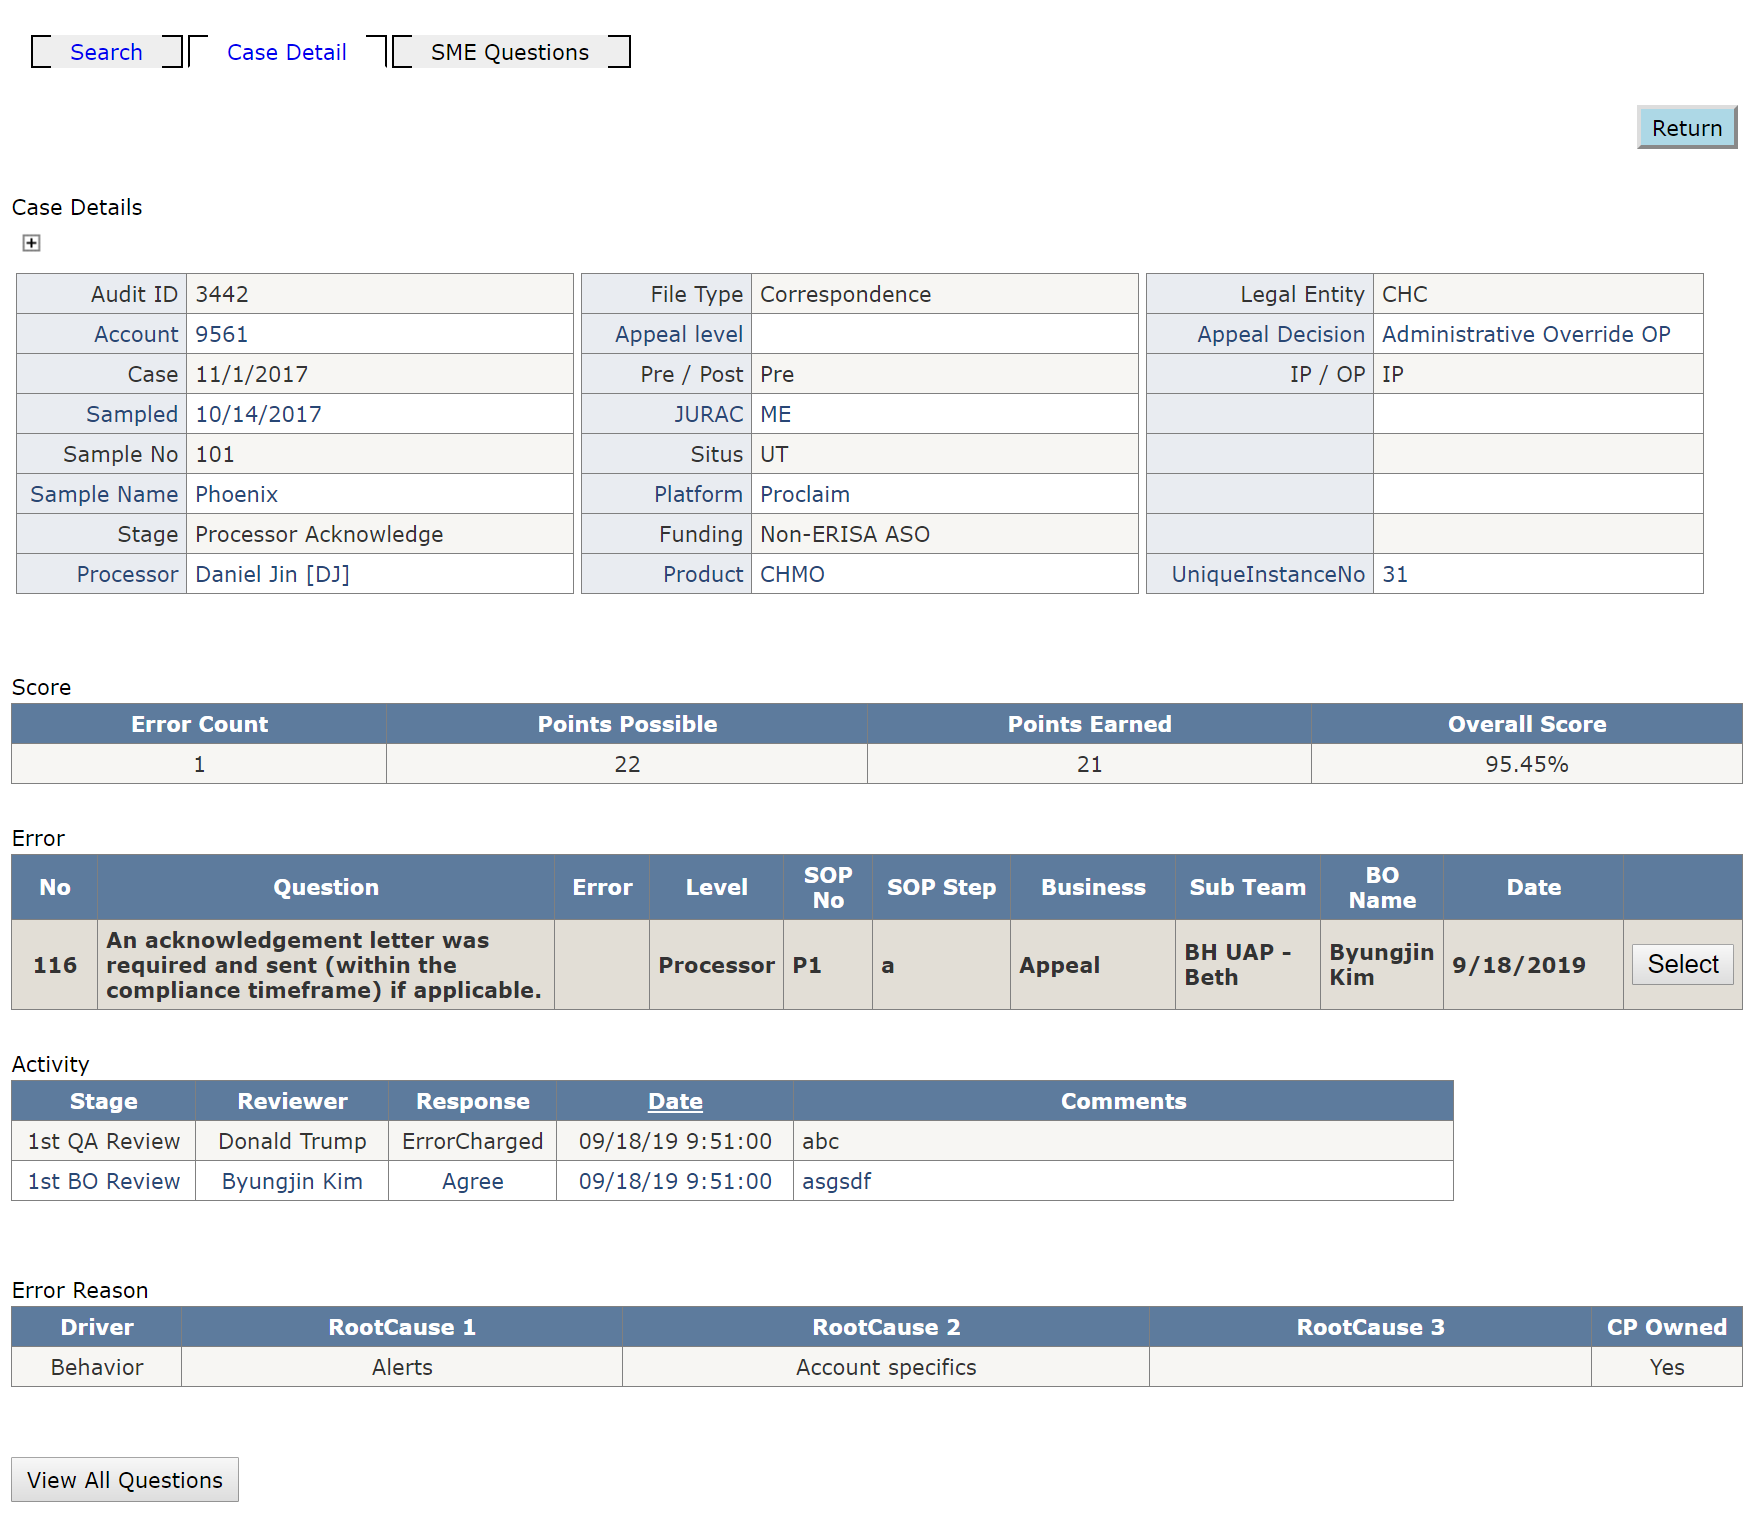Click the Appeal level label
The image size is (1758, 1515).
pyautogui.click(x=679, y=334)
